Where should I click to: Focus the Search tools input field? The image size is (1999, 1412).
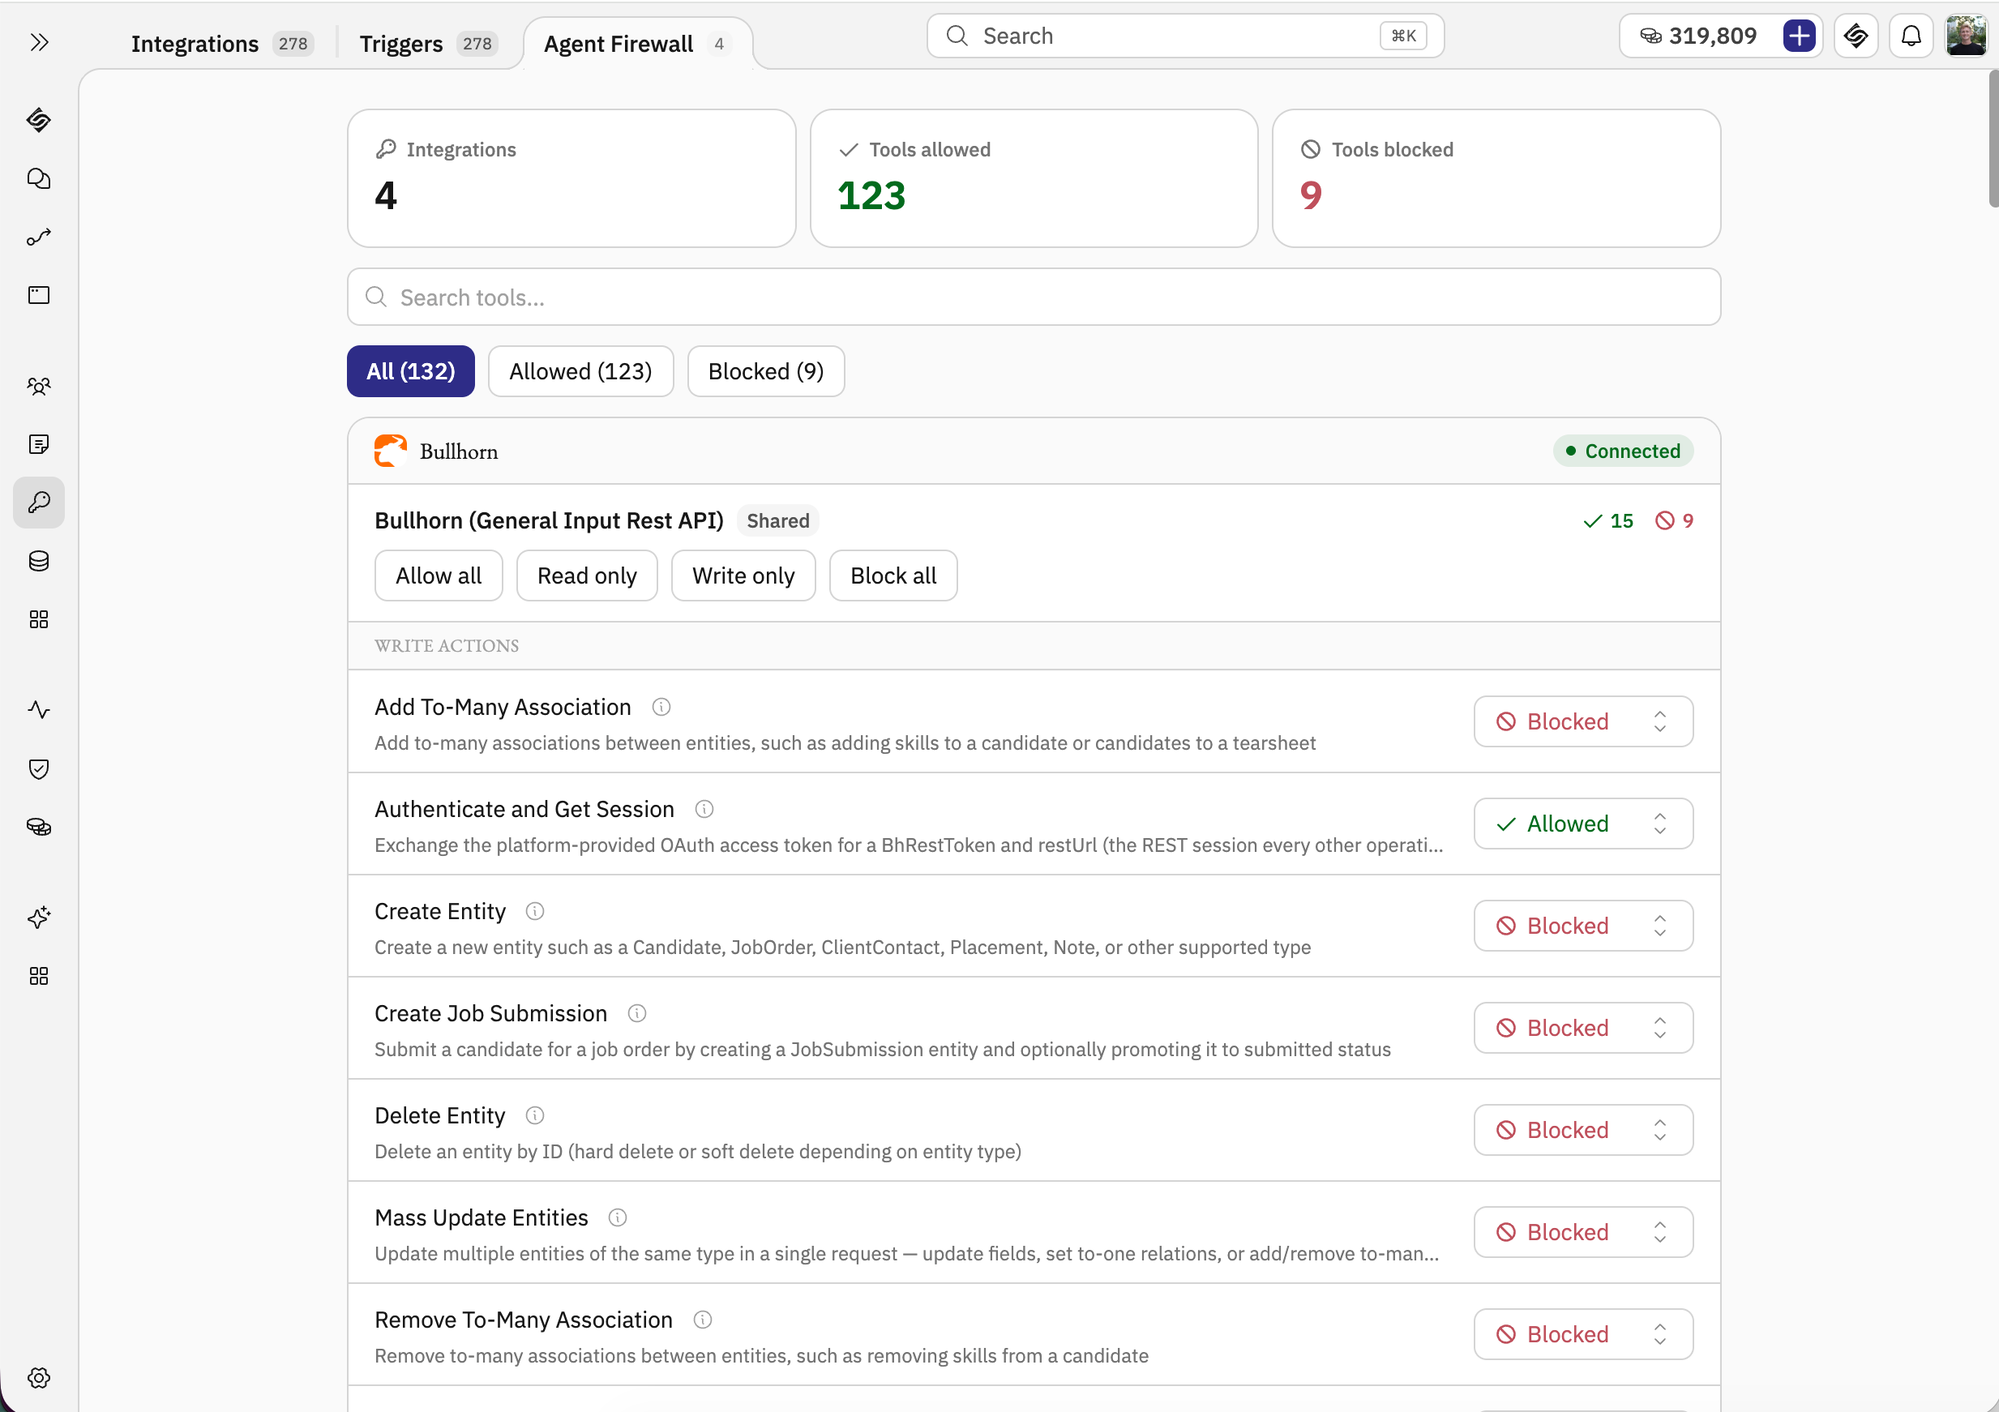pyautogui.click(x=1034, y=297)
